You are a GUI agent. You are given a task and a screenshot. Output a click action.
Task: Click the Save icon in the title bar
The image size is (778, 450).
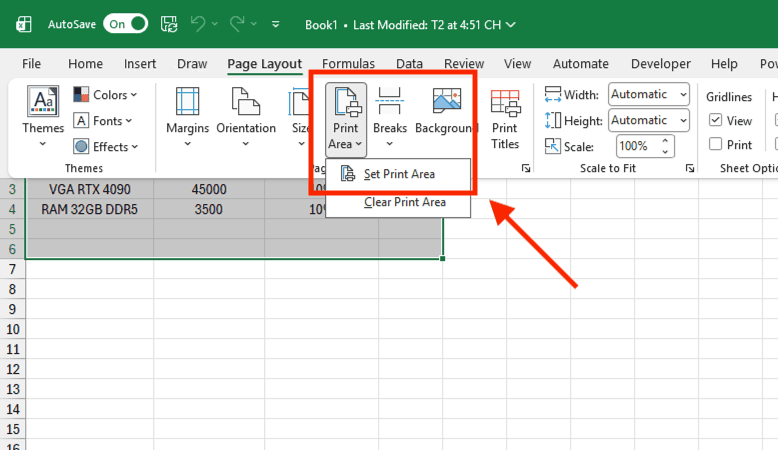tap(169, 24)
